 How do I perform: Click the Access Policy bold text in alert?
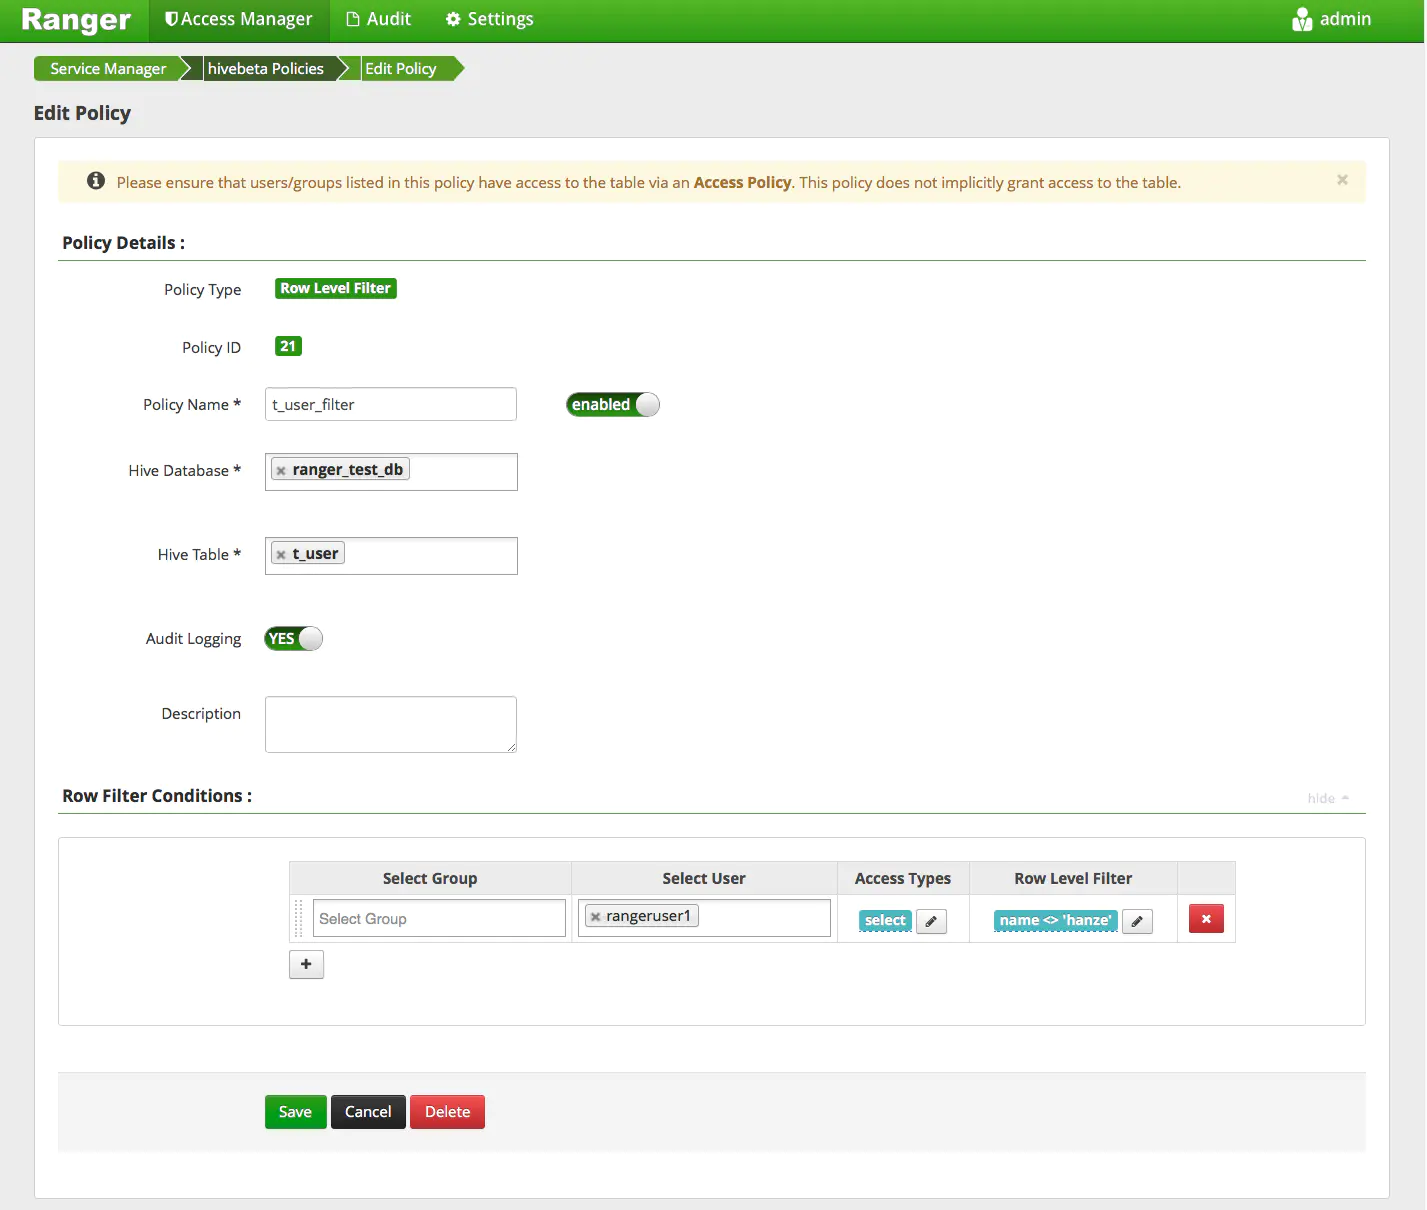pos(742,182)
